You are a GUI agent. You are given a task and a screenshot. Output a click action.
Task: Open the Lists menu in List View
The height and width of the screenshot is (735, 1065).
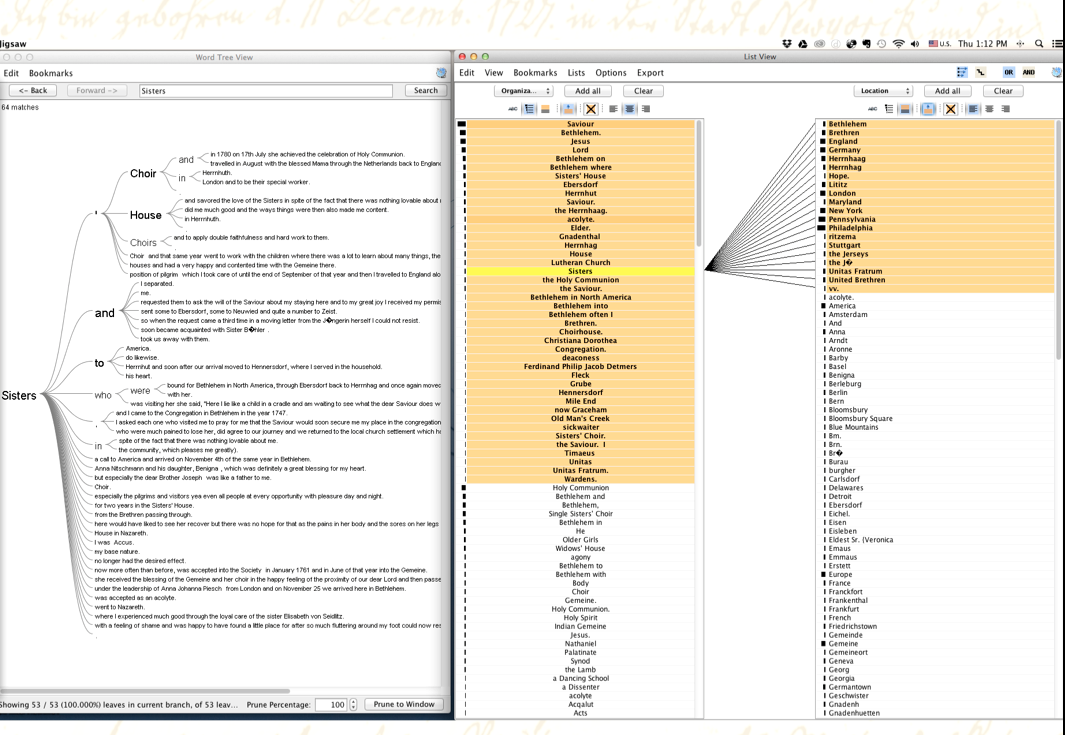click(576, 73)
